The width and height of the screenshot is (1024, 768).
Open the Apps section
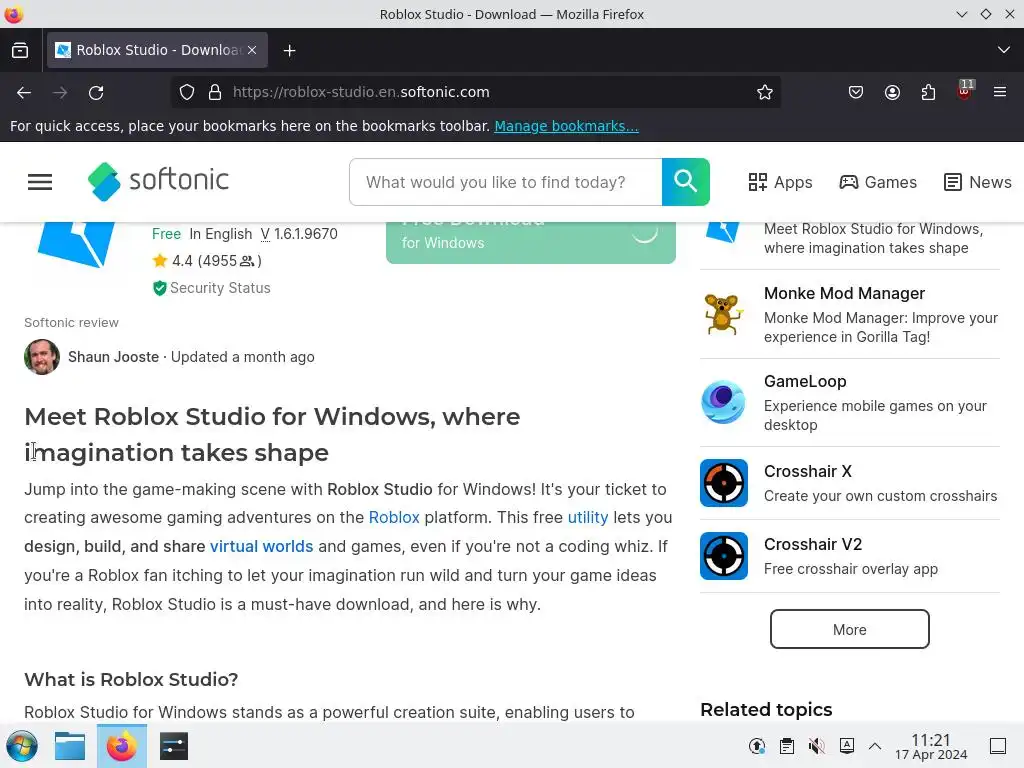pos(780,182)
